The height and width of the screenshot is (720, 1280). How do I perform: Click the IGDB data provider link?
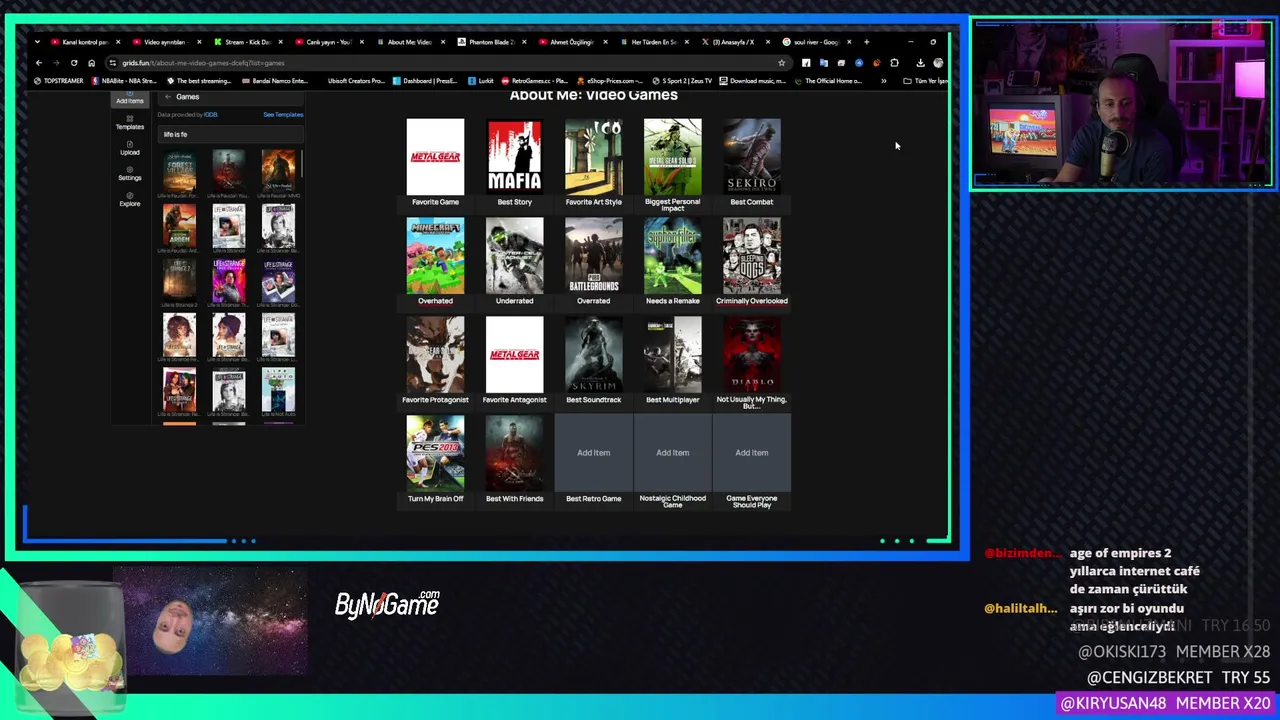(211, 115)
